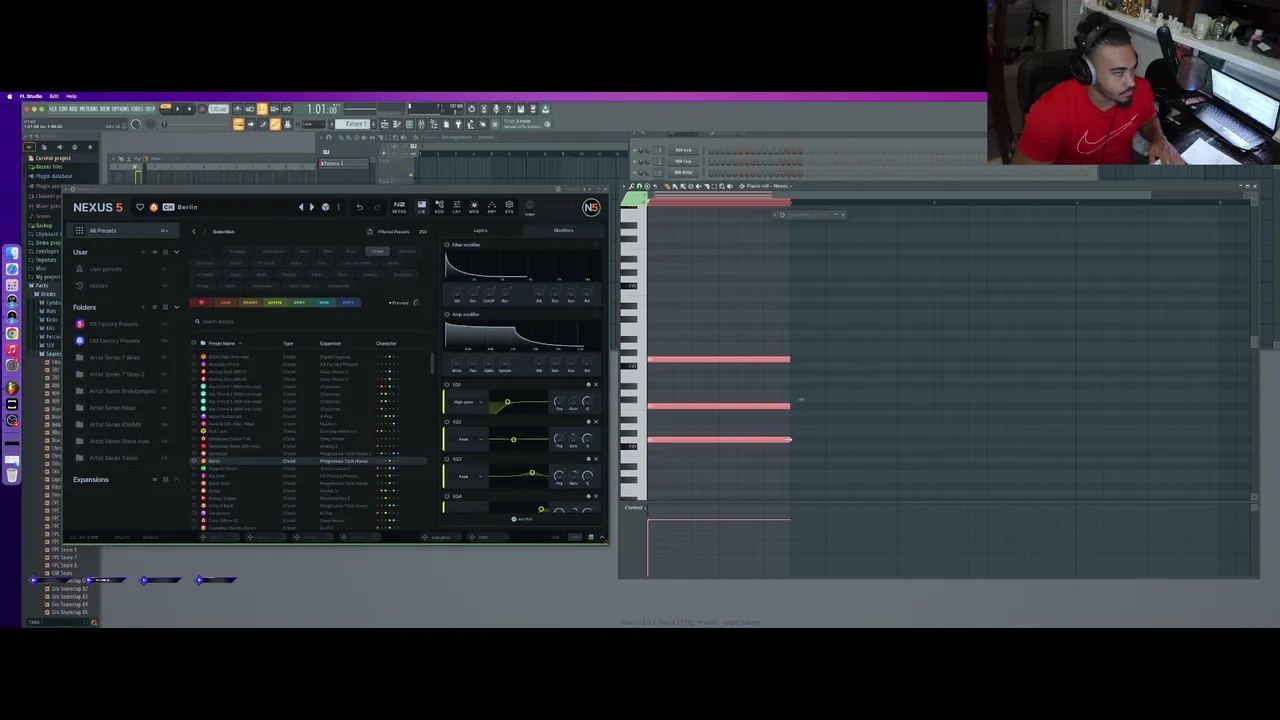
Task: Open Artist Series KSHMR folder
Action: (115, 425)
